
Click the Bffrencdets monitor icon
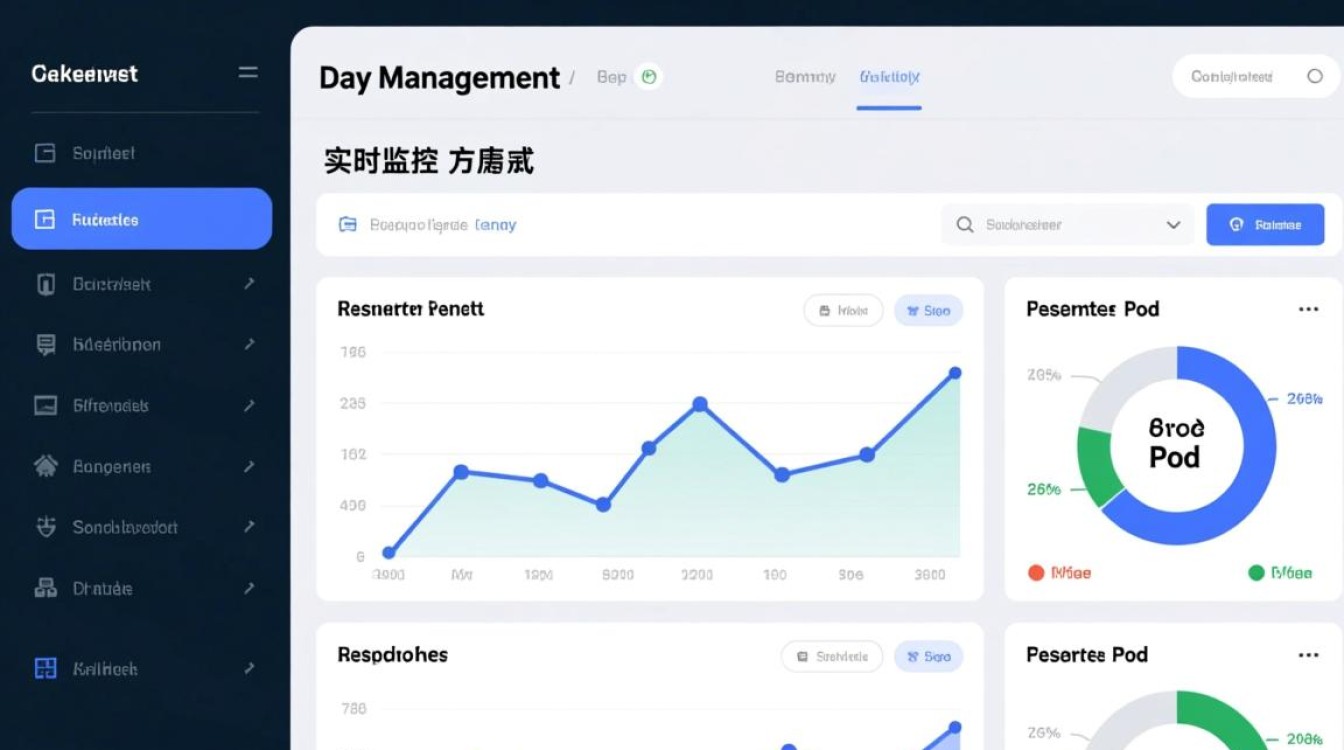(x=45, y=406)
